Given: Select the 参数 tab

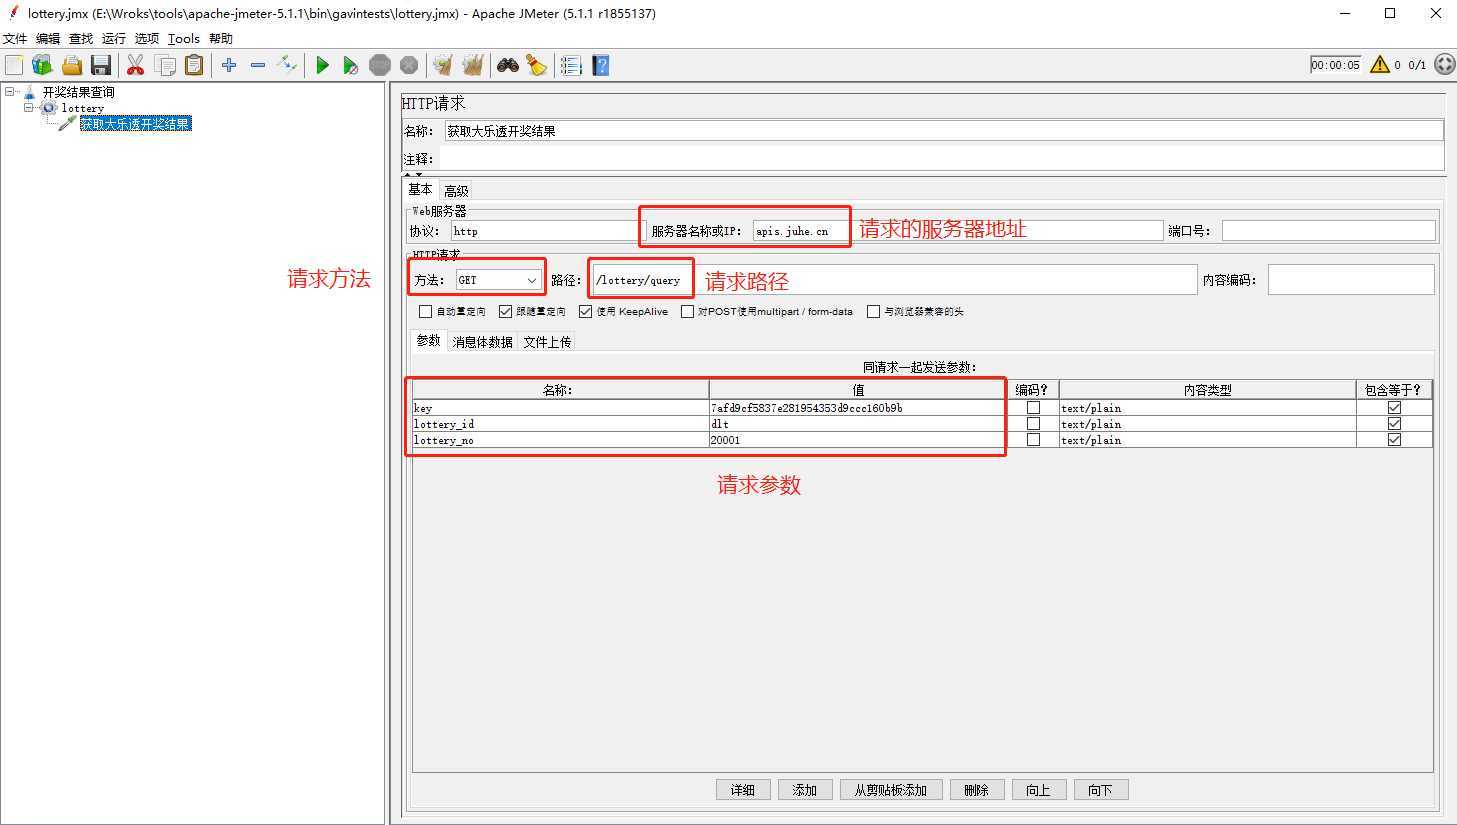Looking at the screenshot, I should pyautogui.click(x=429, y=341).
